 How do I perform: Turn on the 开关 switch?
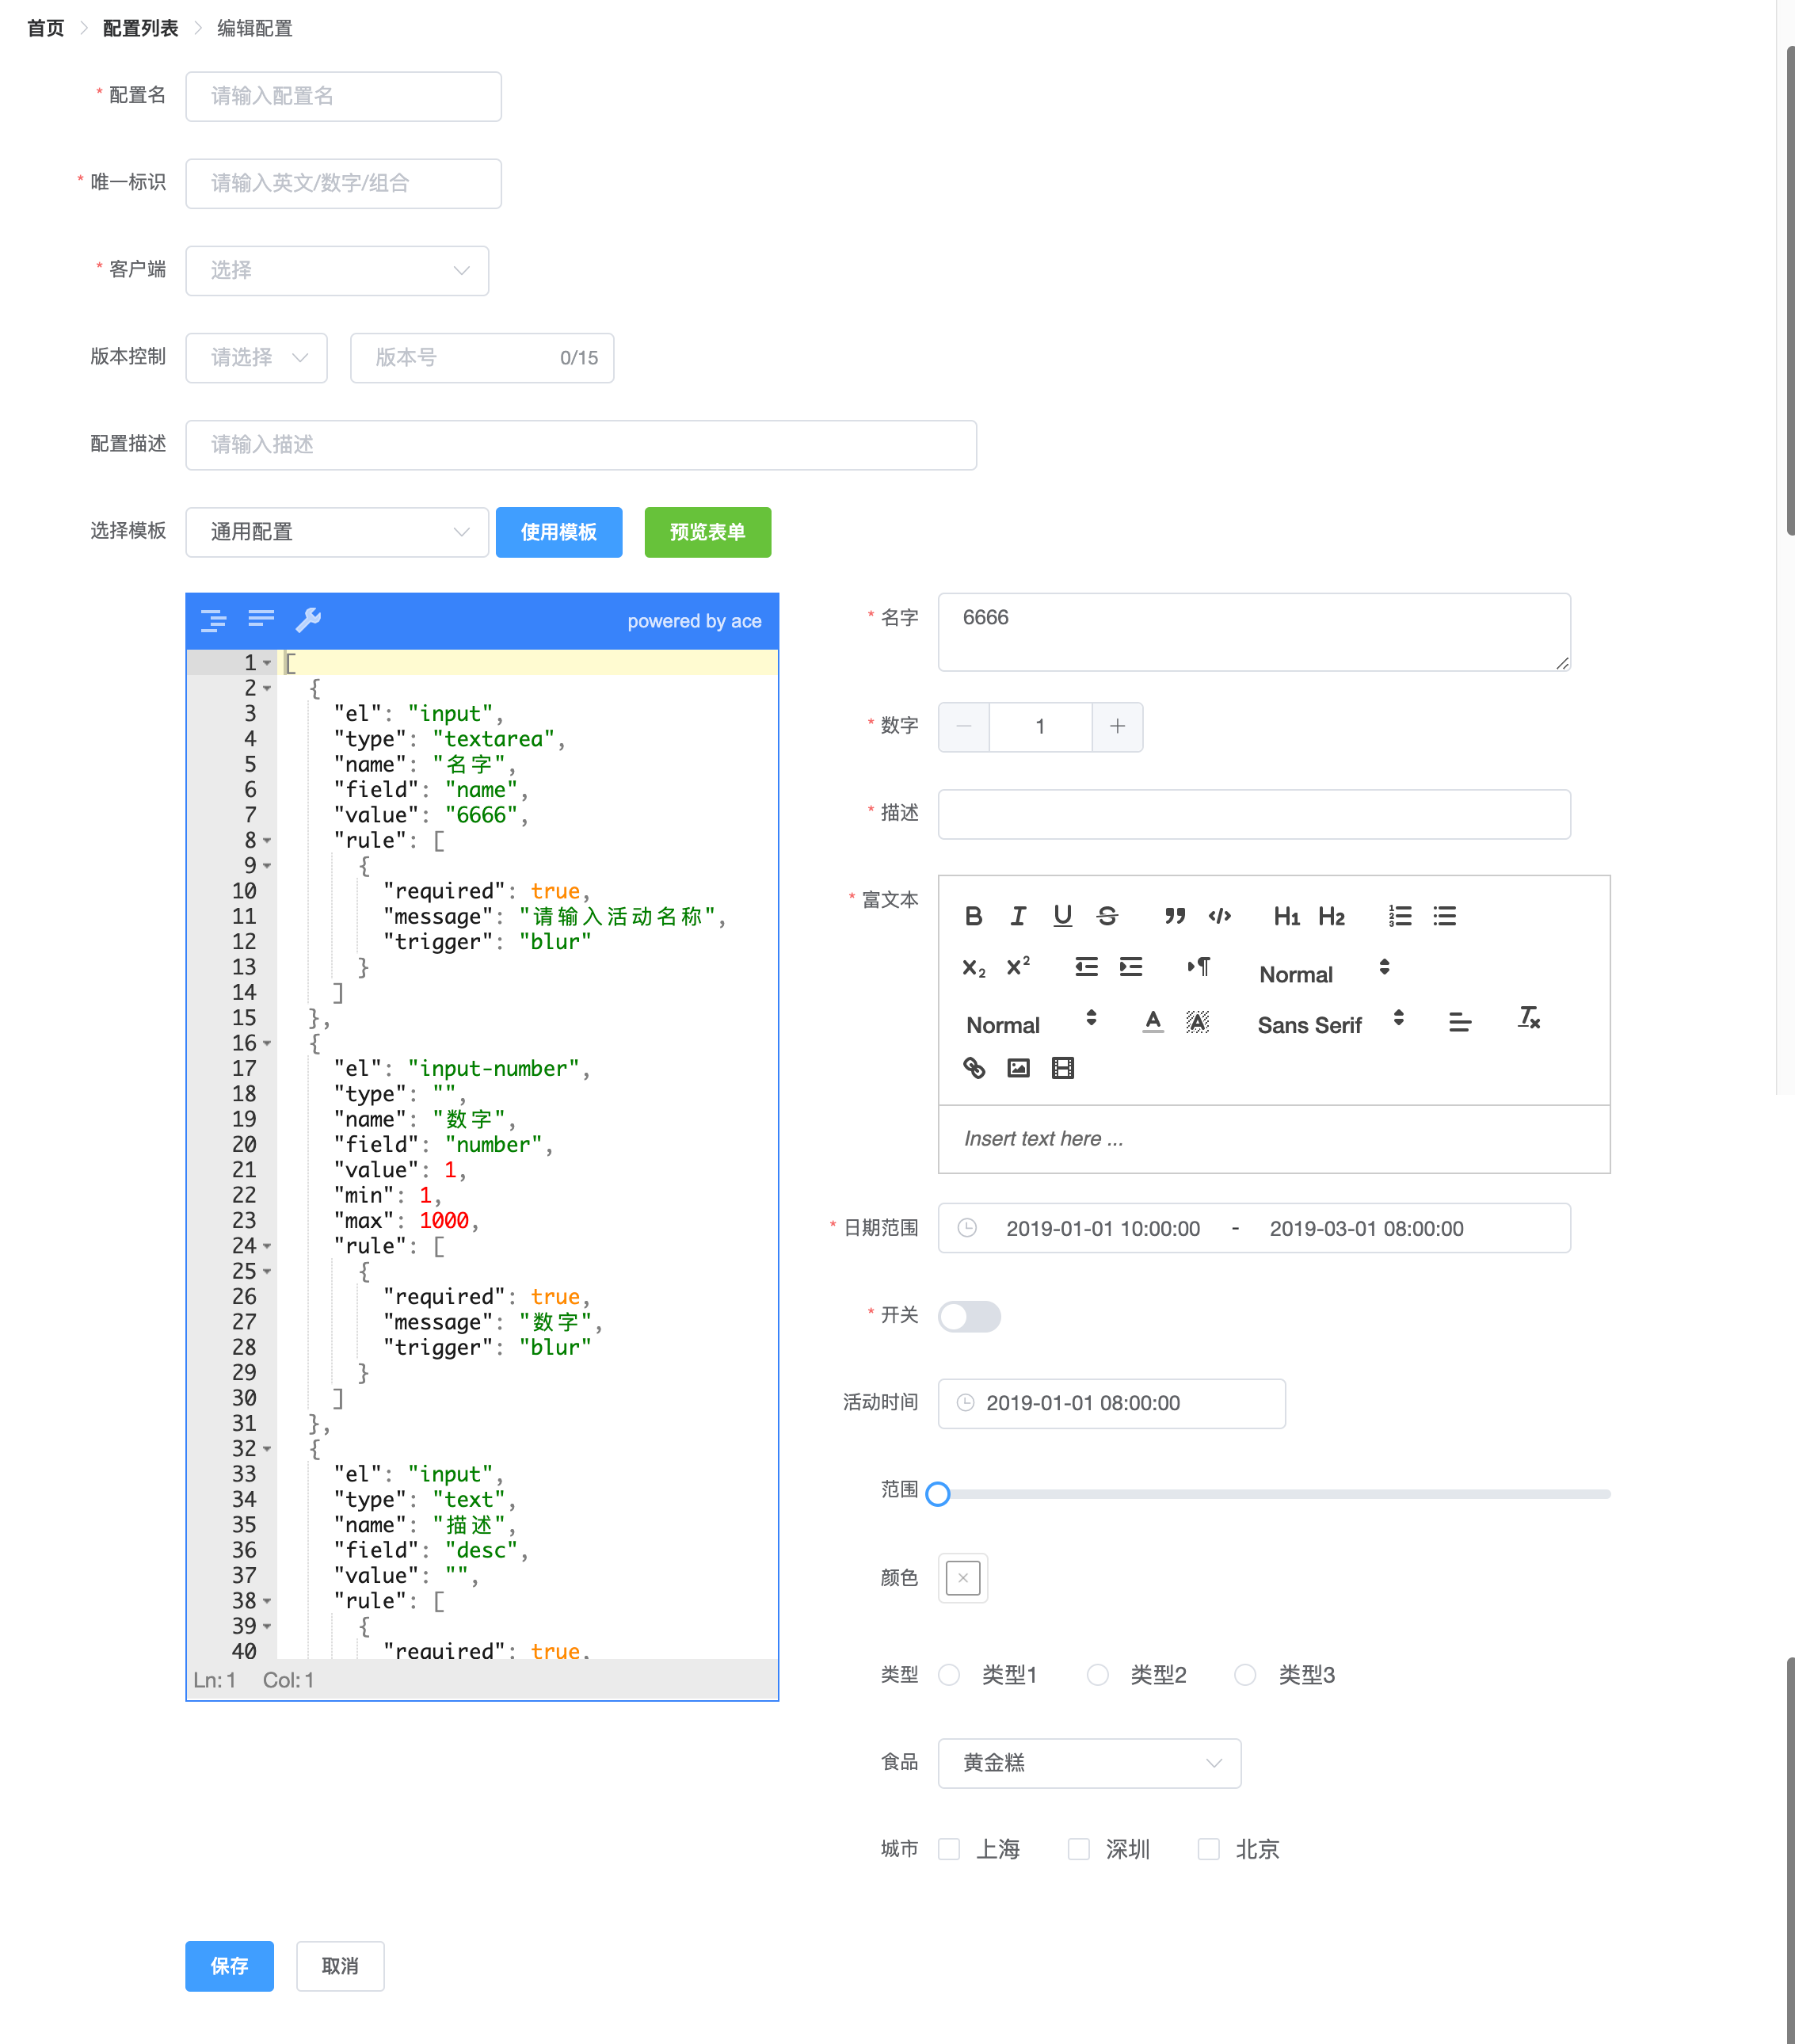coord(969,1316)
